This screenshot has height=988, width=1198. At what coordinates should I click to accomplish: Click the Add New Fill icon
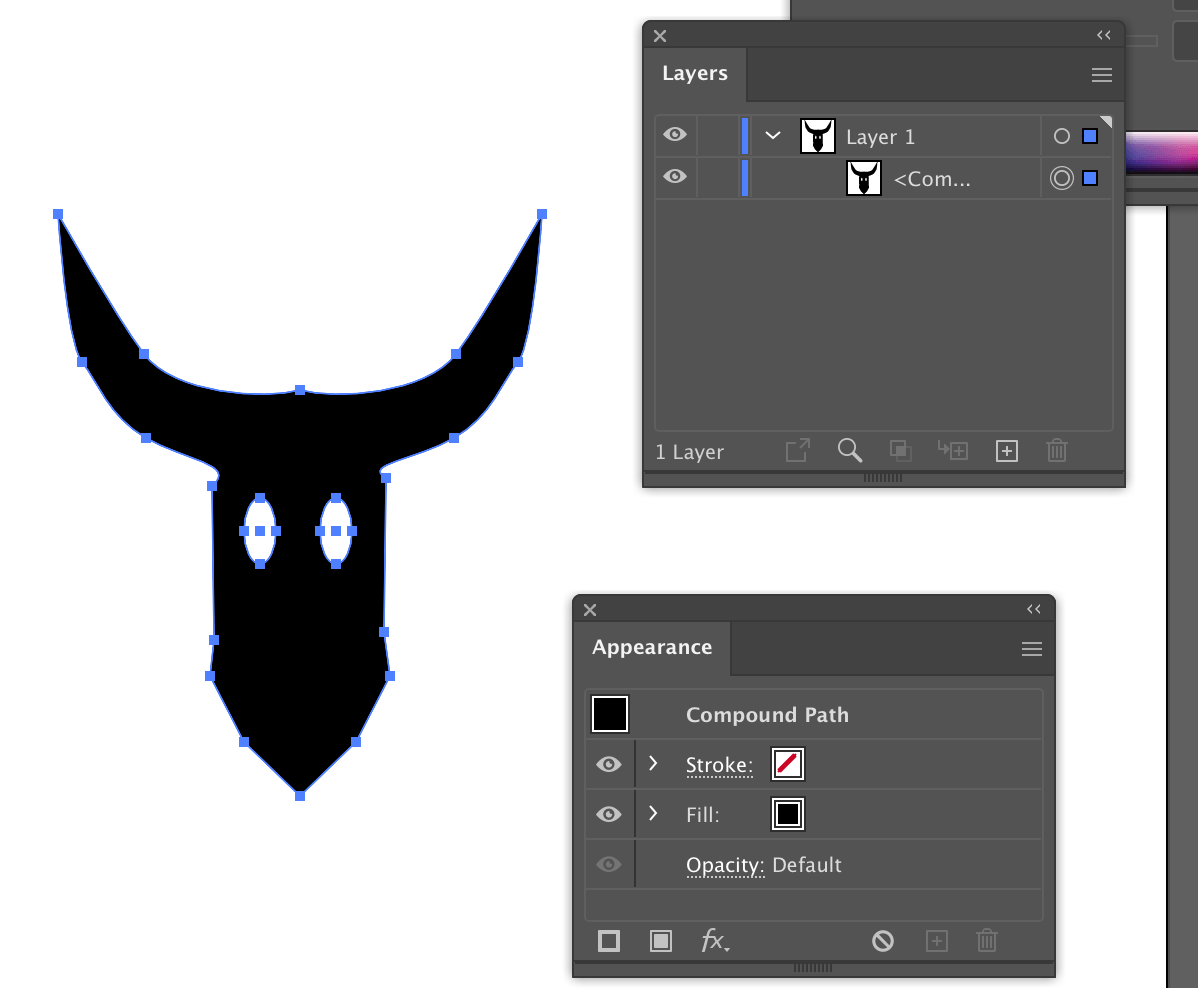[x=660, y=941]
